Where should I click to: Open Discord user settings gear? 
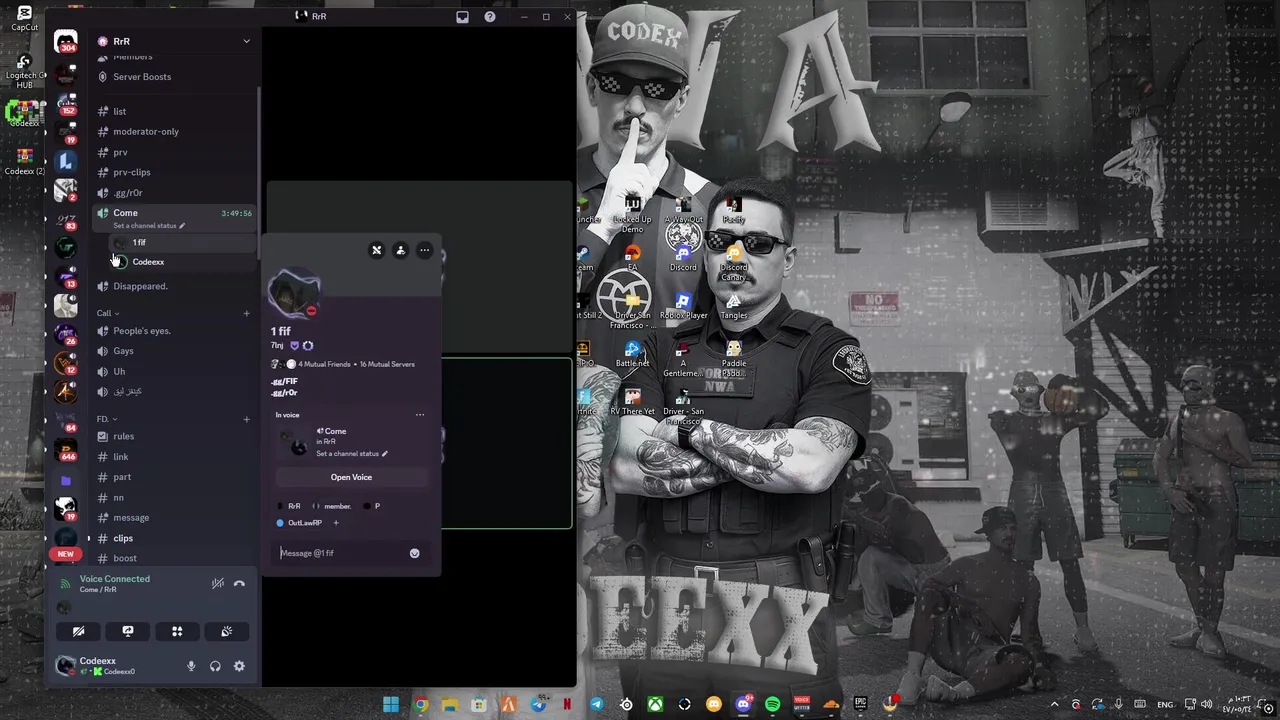click(239, 666)
